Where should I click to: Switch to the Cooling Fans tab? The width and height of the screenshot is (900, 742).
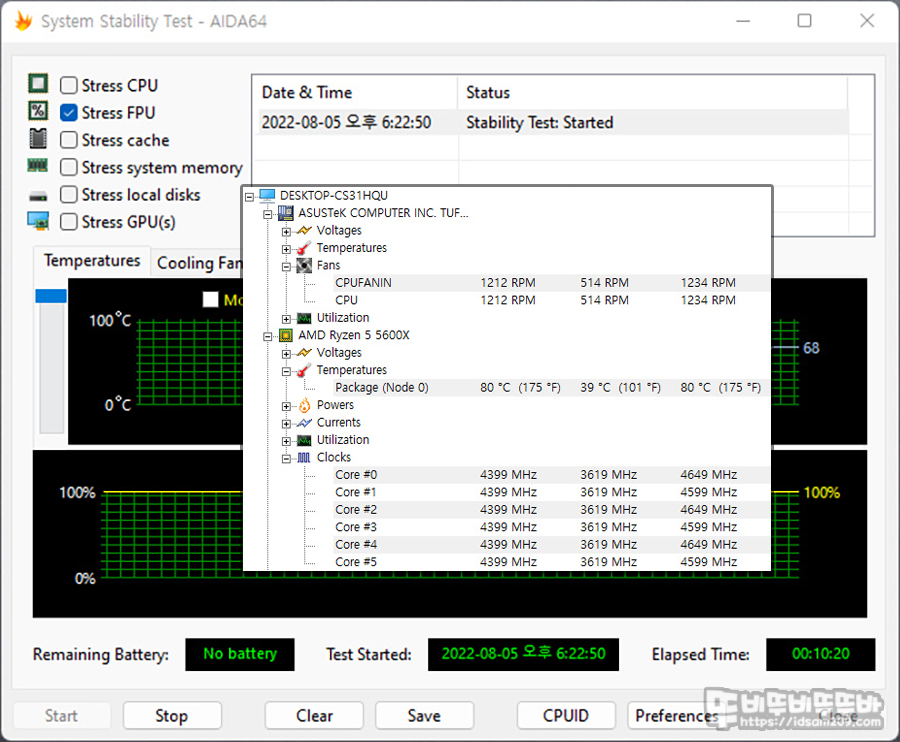tap(198, 263)
